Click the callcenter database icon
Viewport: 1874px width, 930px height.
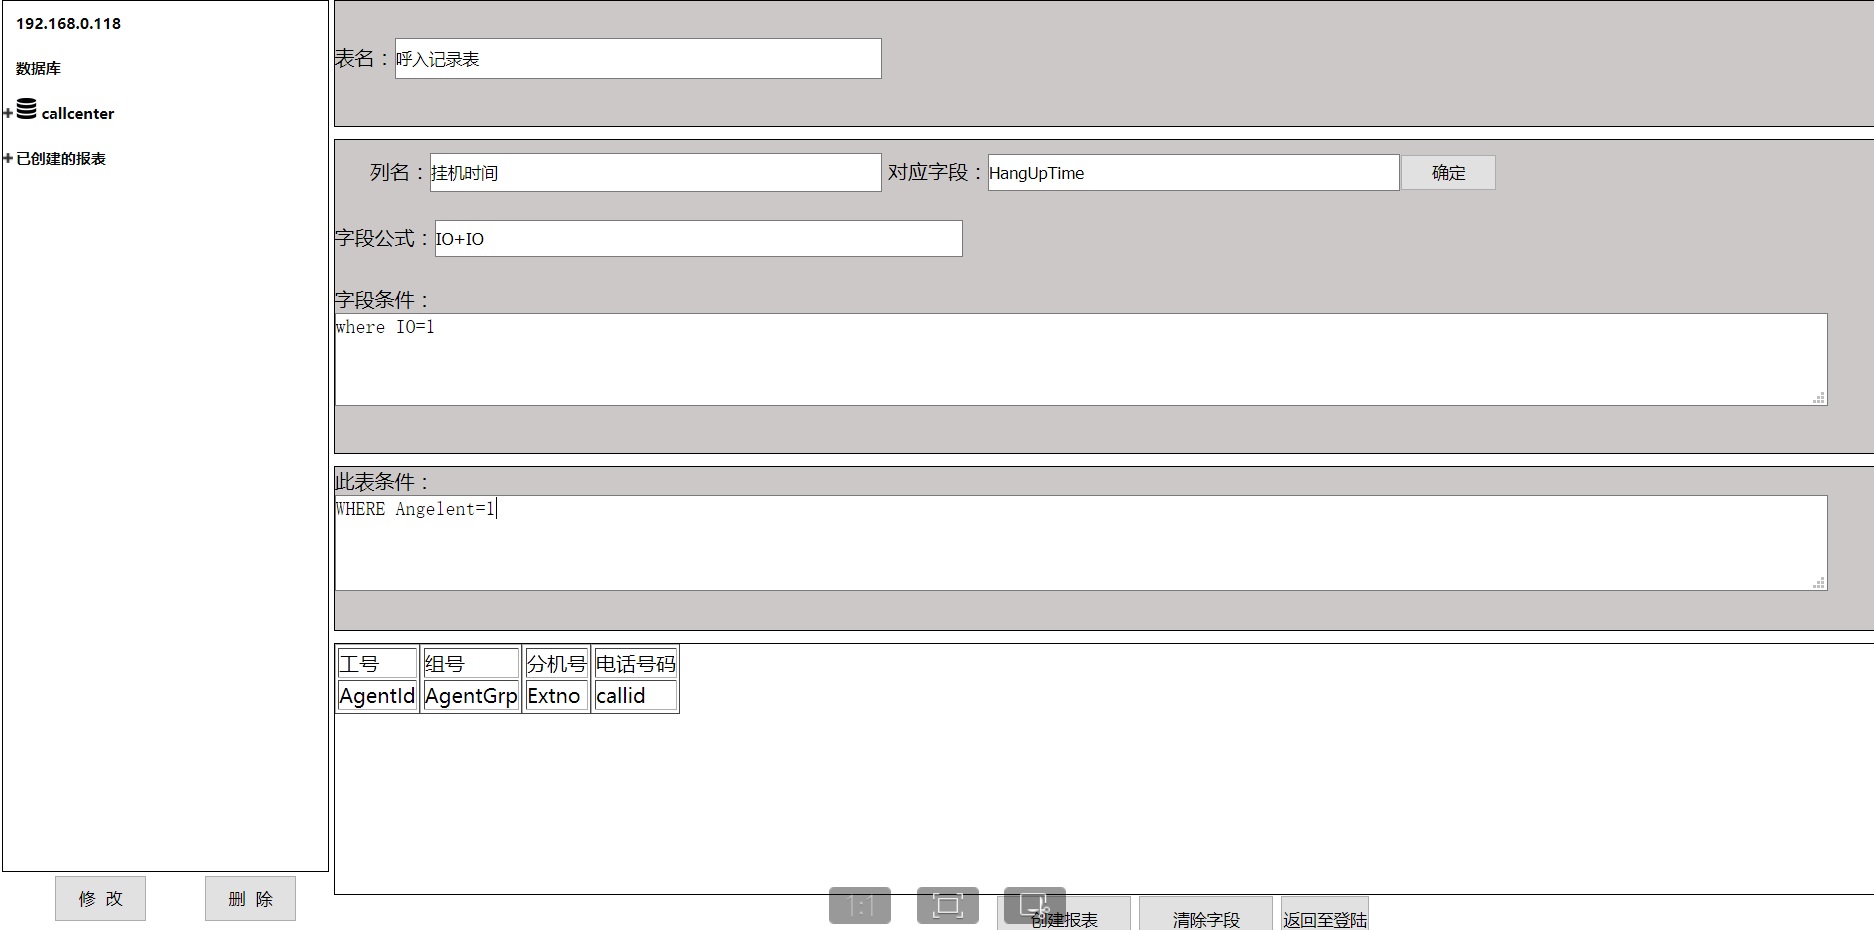coord(27,109)
